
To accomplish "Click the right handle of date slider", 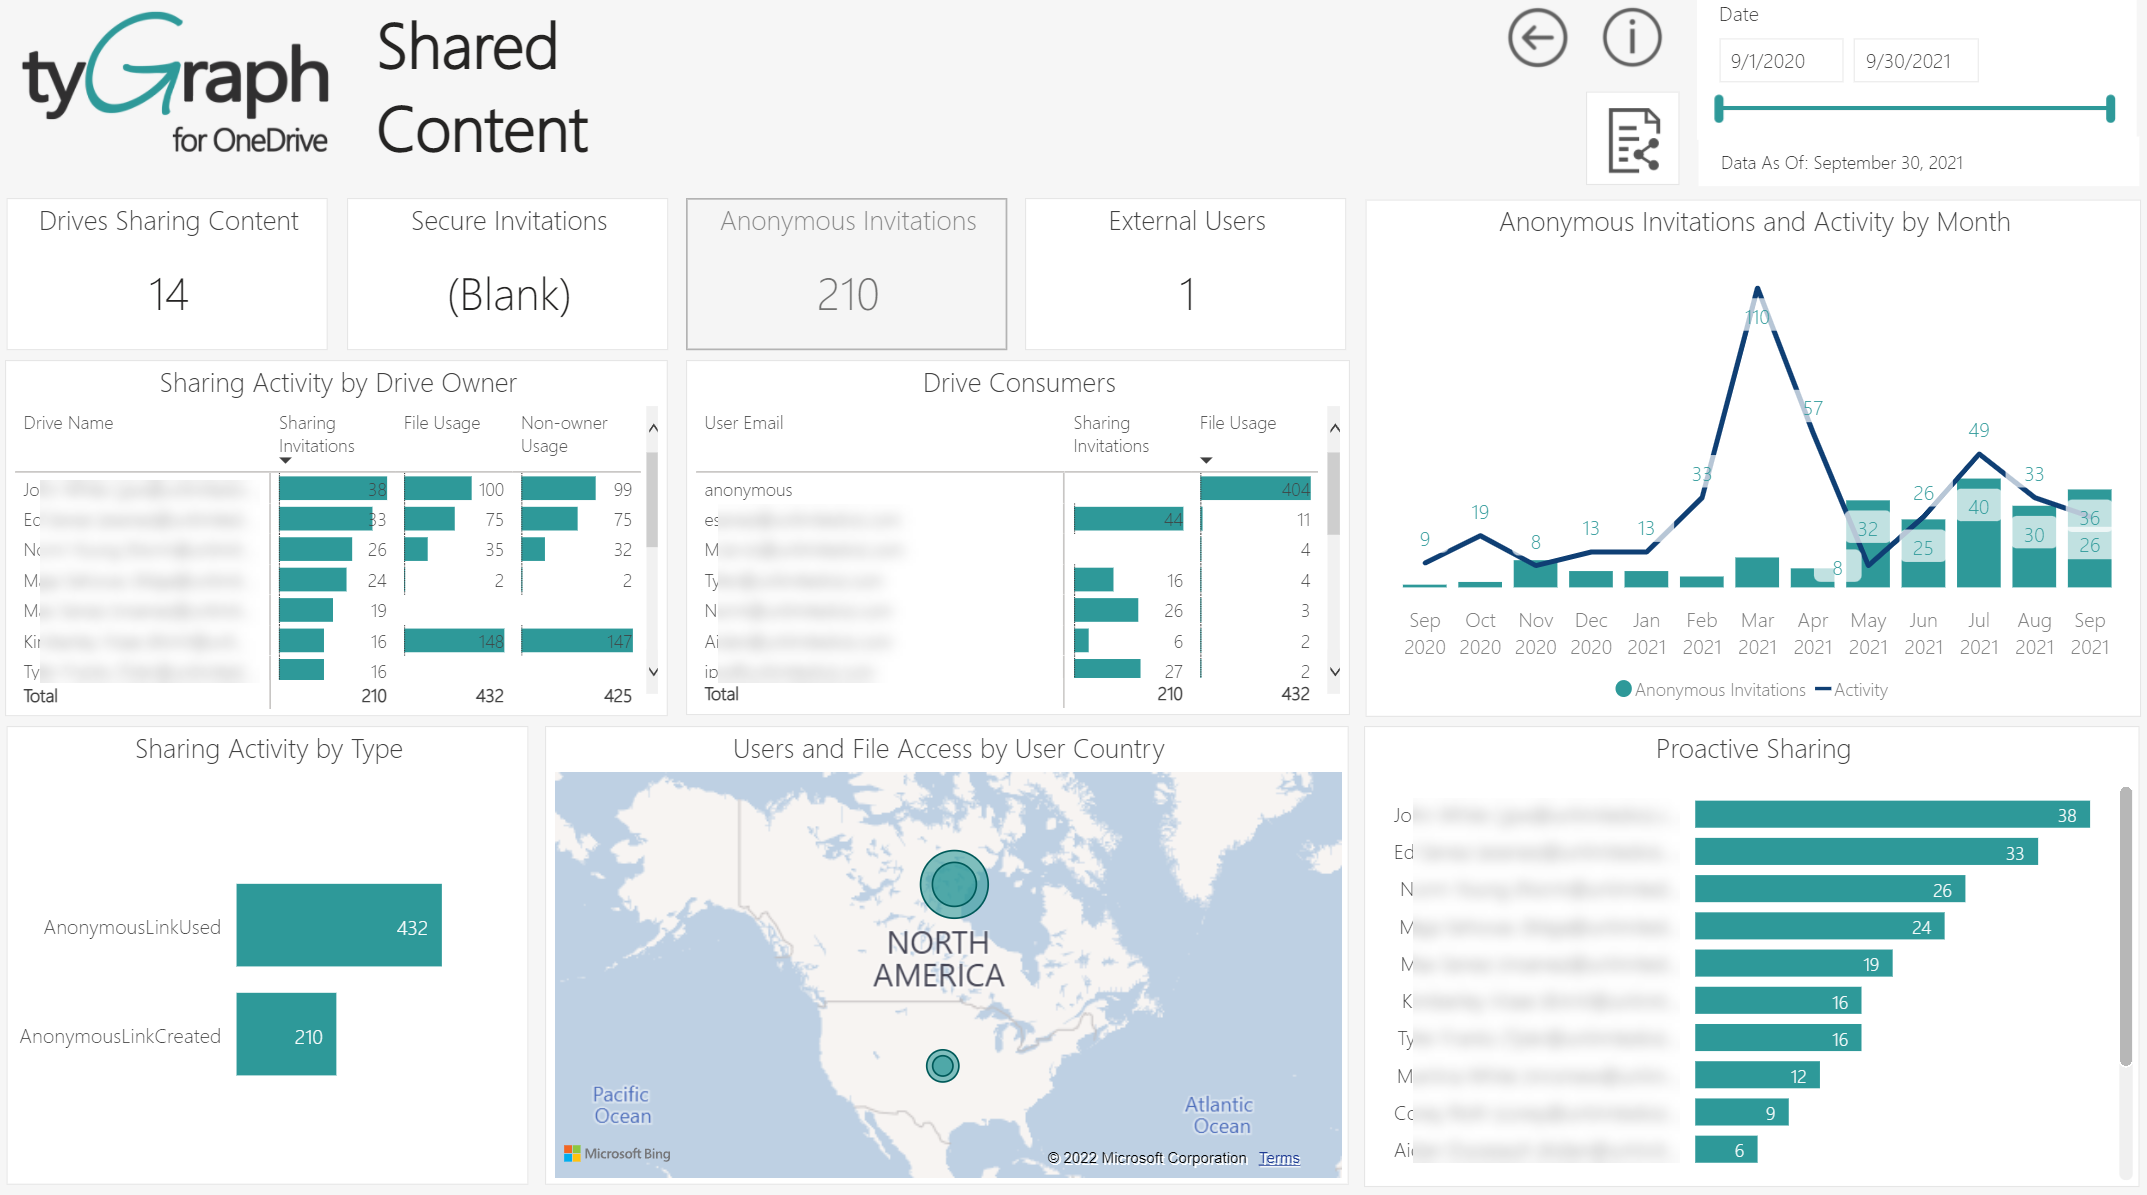I will (2110, 108).
